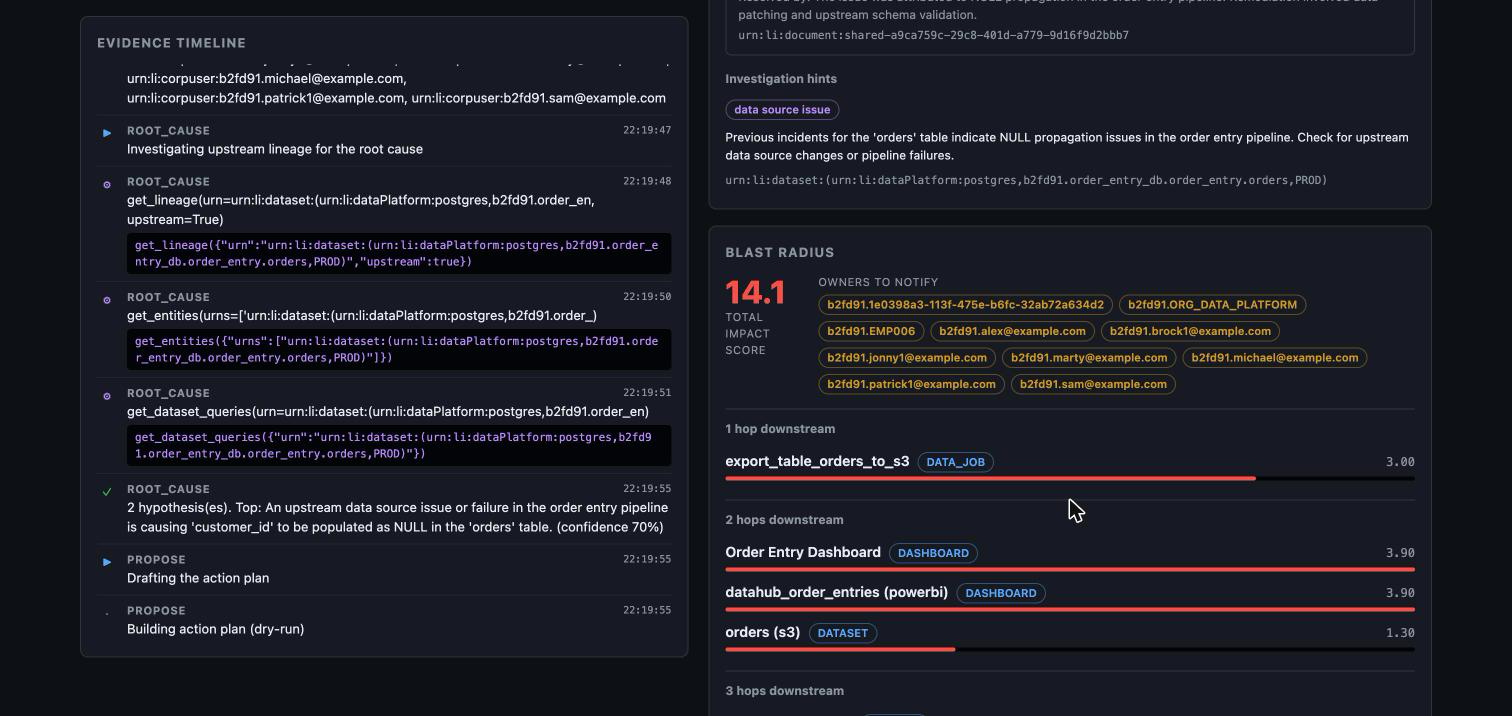
Task: Click the DATA_JOB badge on export_table_orders_to_s3
Action: 955,462
